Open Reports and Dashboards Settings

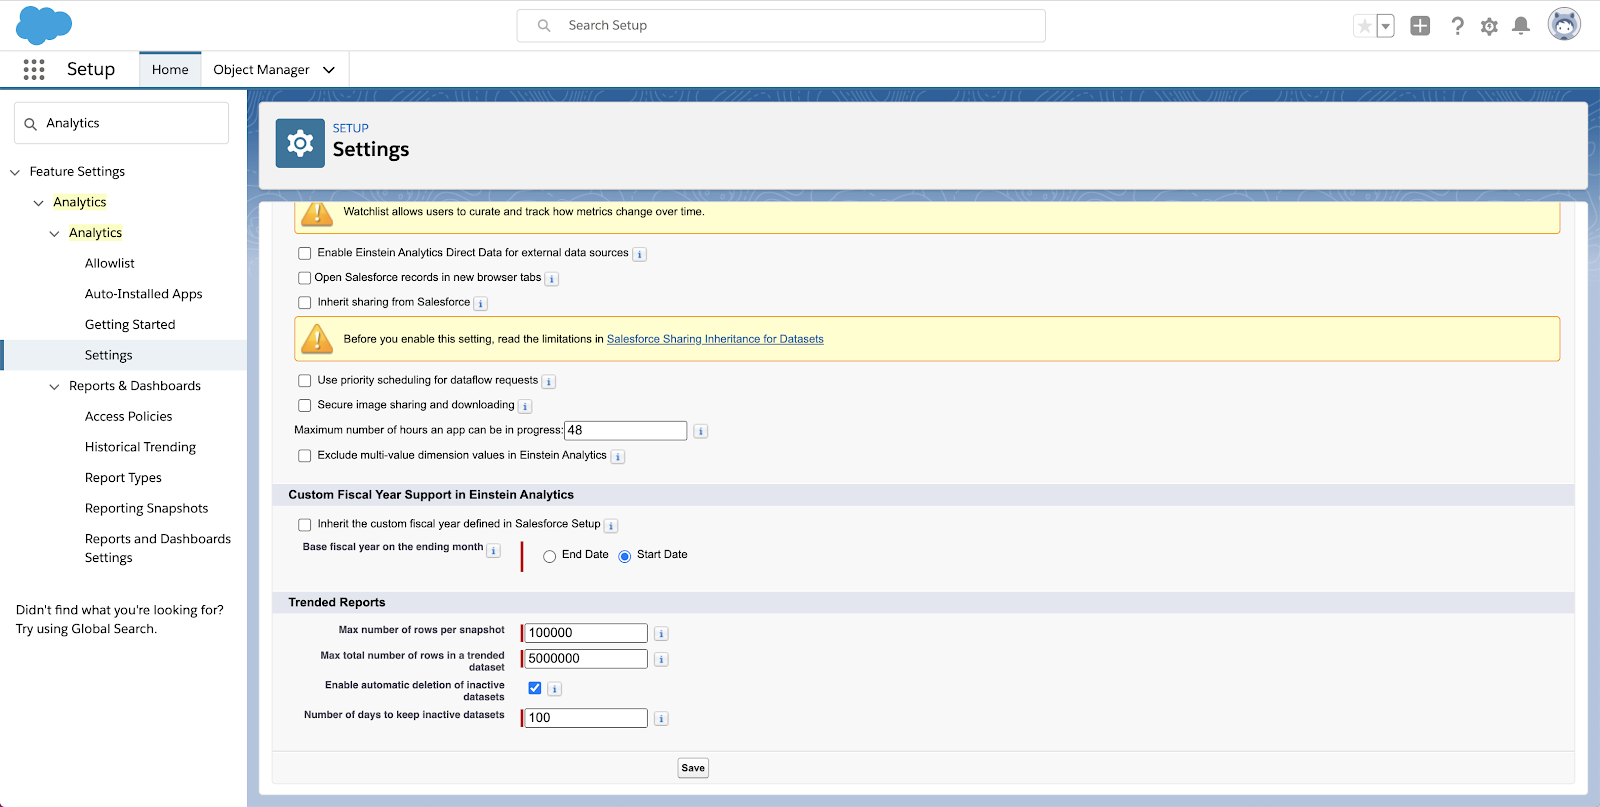click(x=158, y=548)
